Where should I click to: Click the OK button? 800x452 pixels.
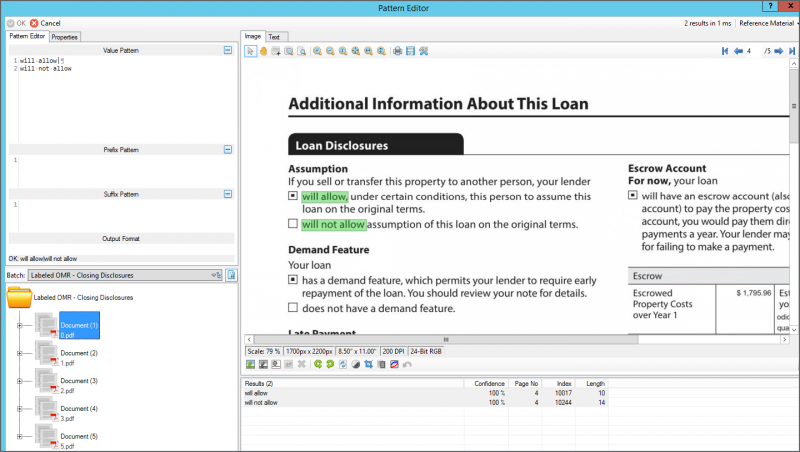[x=16, y=23]
